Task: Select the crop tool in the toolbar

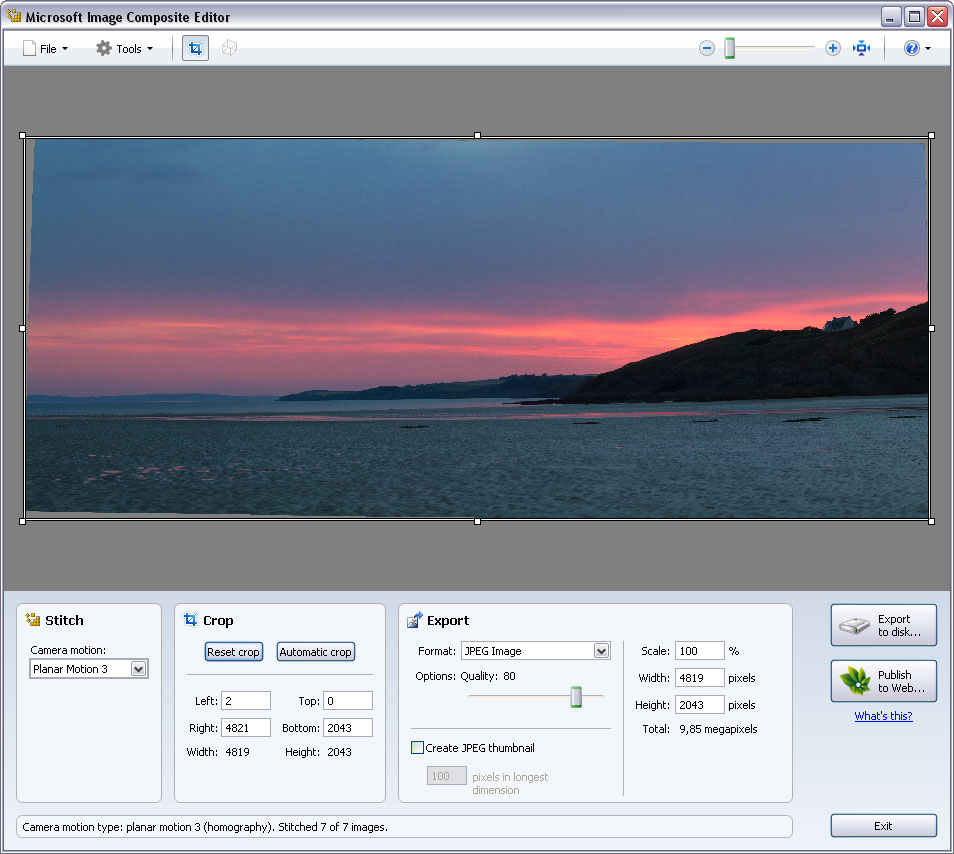Action: pyautogui.click(x=195, y=48)
